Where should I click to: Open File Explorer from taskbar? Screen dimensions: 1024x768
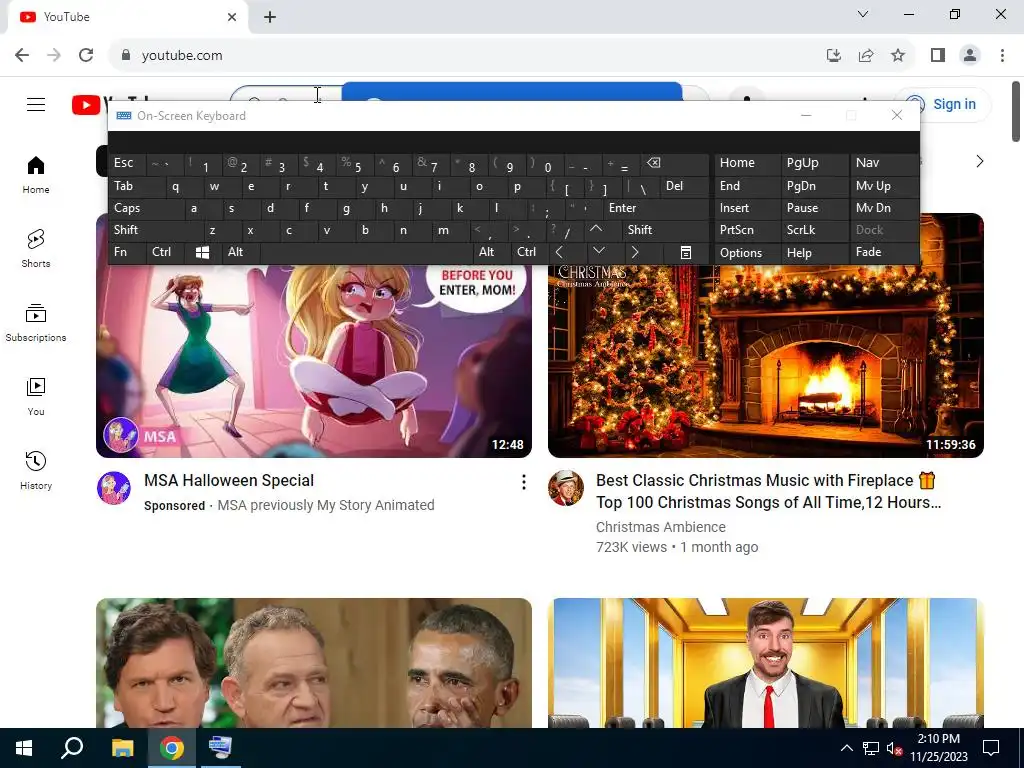coord(122,748)
